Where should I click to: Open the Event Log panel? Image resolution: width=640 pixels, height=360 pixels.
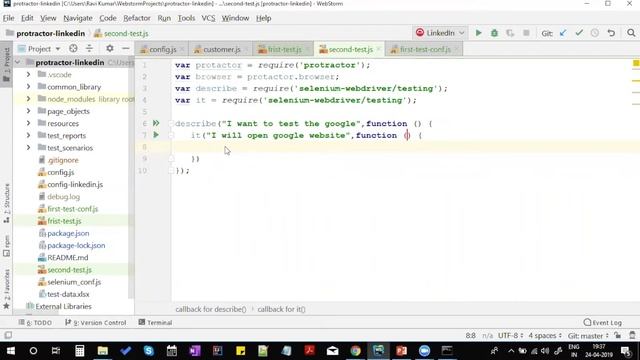coord(602,322)
